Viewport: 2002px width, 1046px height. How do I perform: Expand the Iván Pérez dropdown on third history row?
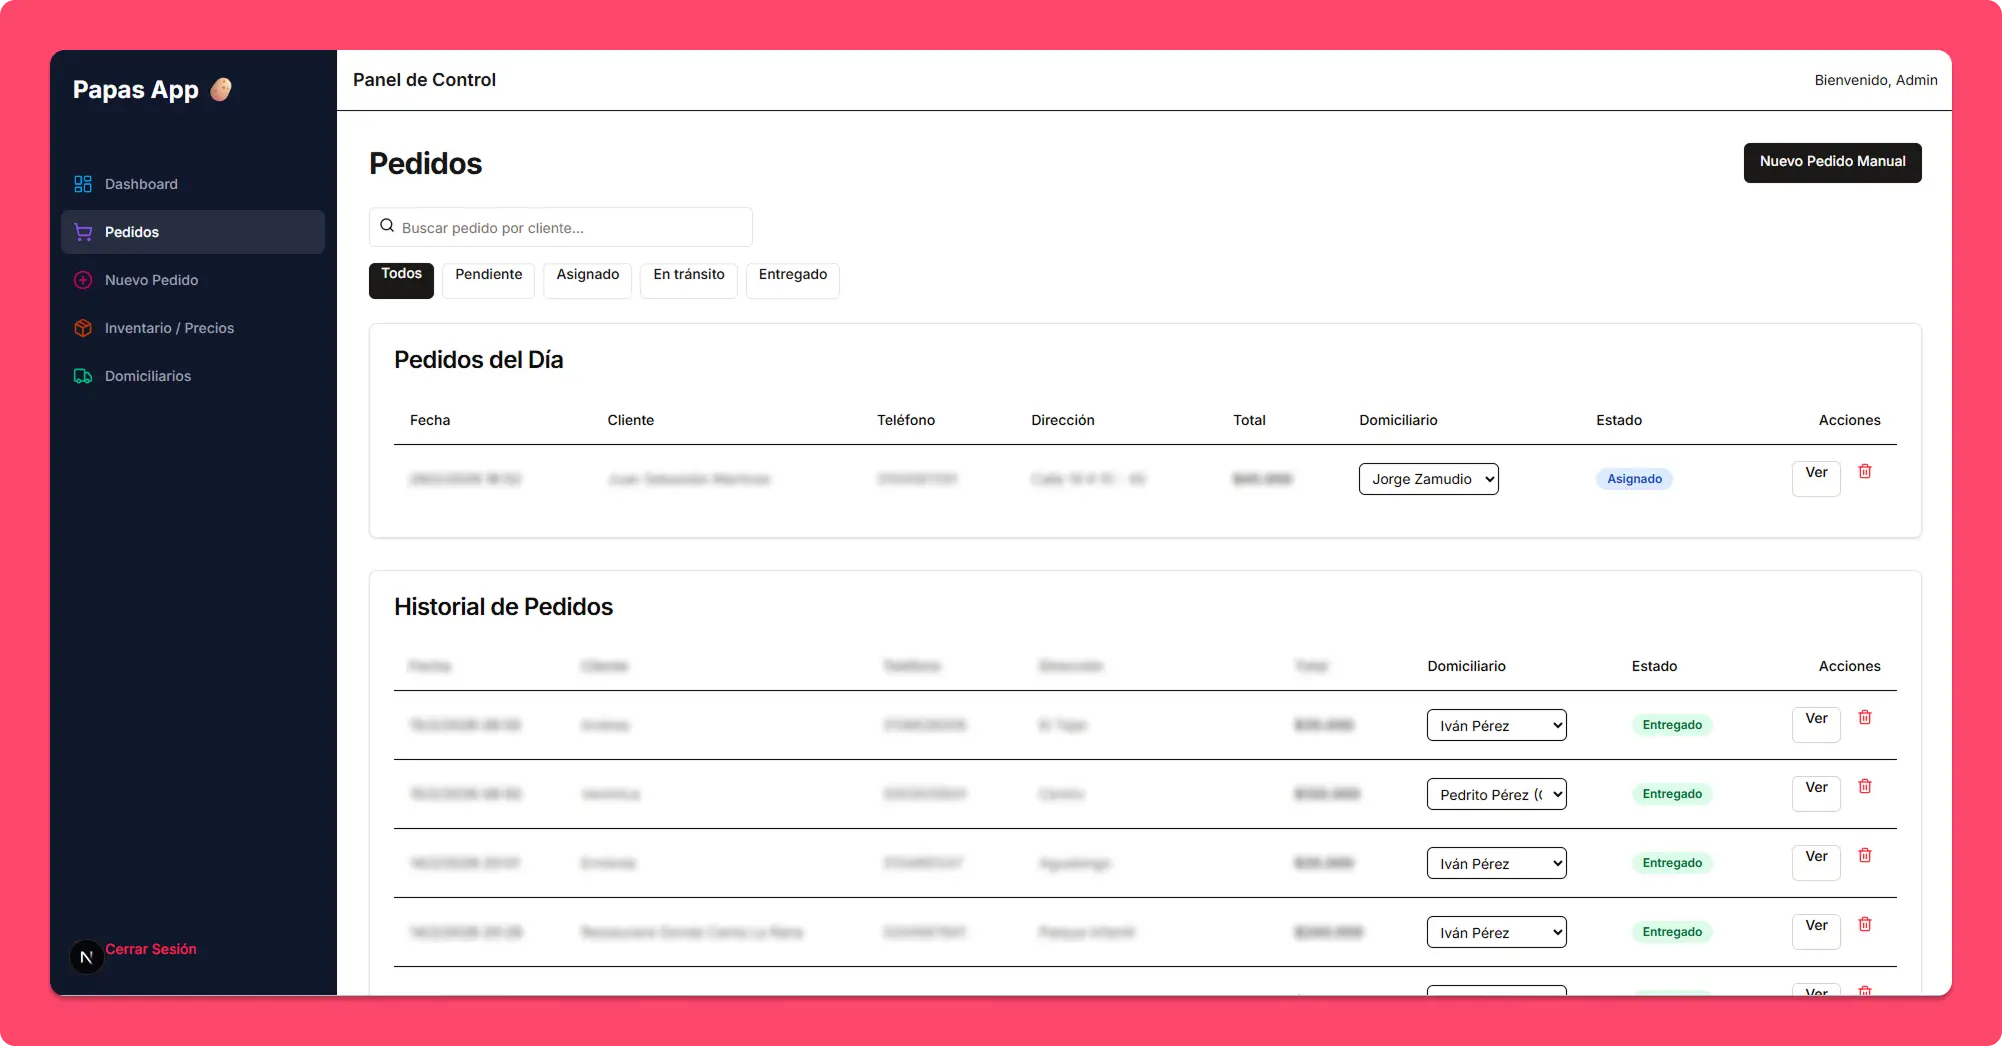point(1496,862)
